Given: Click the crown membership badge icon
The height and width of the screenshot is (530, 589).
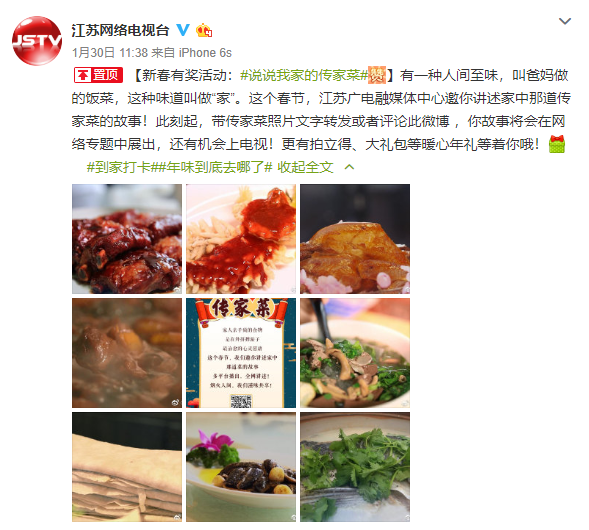Looking at the screenshot, I should click(204, 30).
